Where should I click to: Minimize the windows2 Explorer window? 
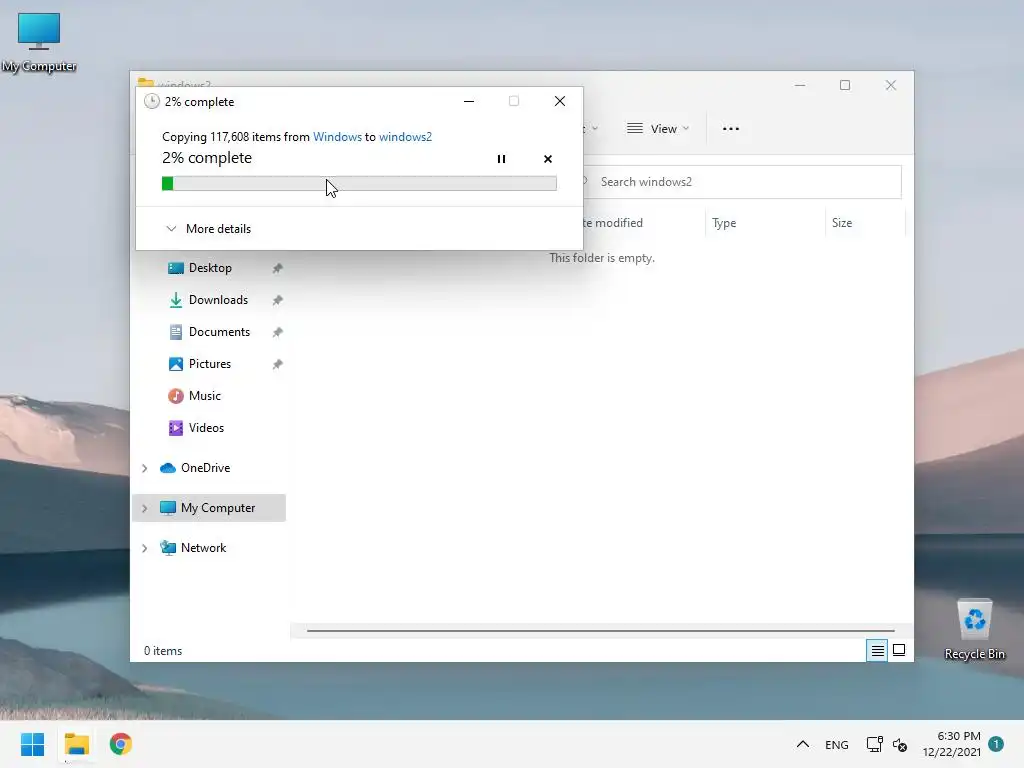click(x=800, y=85)
